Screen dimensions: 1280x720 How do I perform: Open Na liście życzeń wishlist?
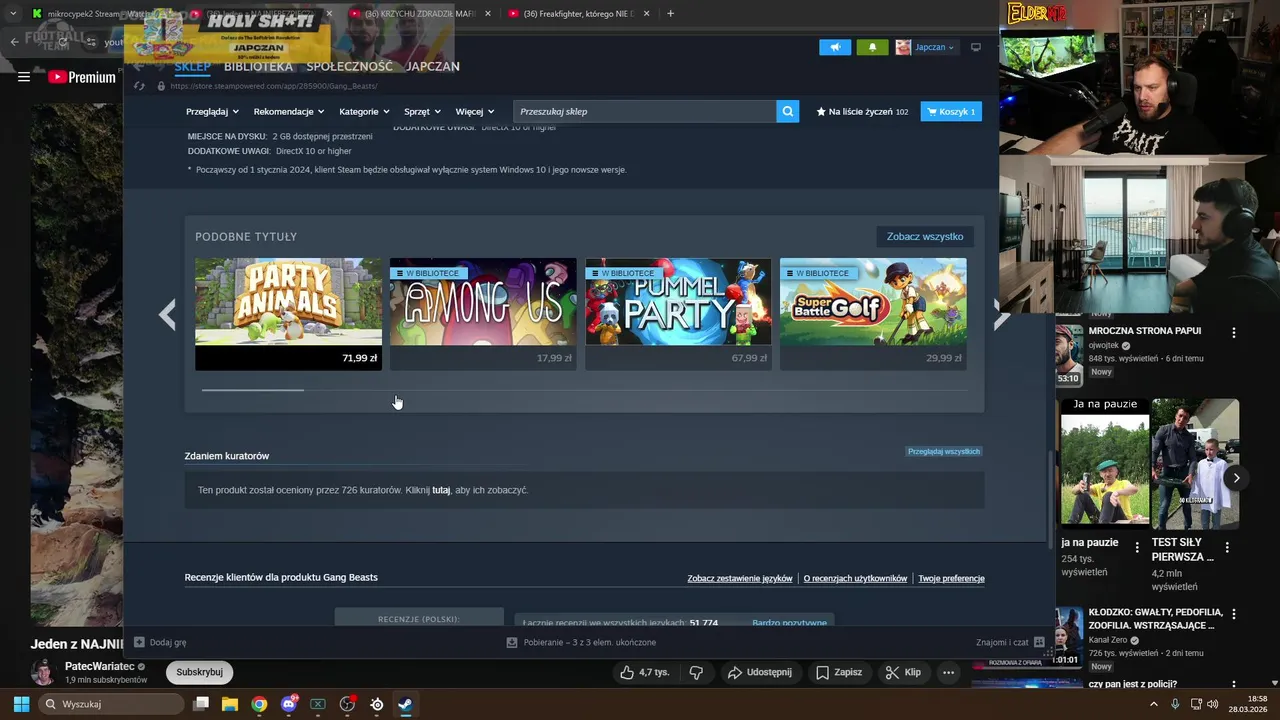pos(862,112)
